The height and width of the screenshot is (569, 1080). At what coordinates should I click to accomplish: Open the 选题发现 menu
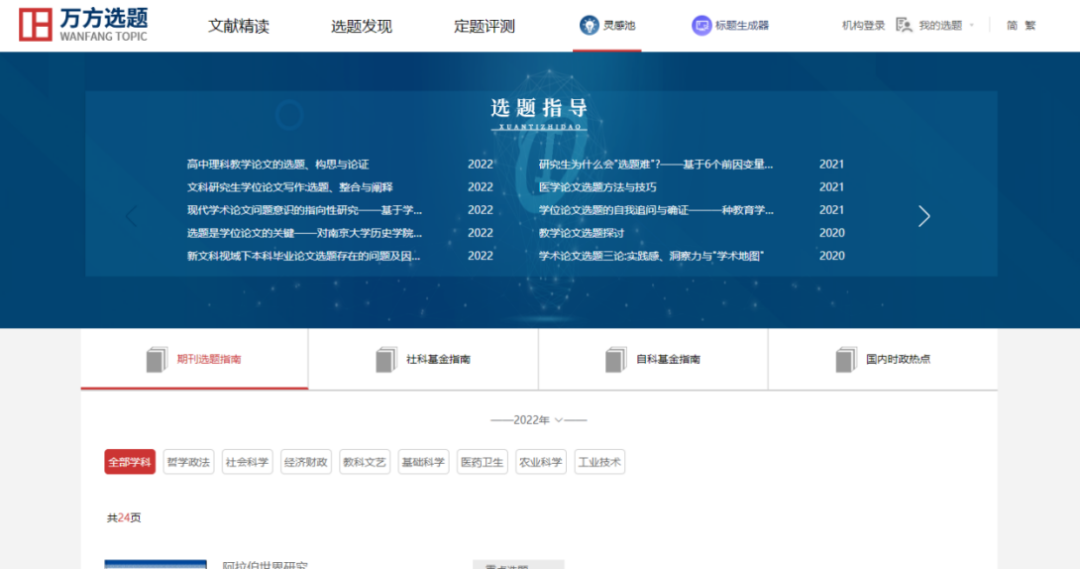(361, 26)
